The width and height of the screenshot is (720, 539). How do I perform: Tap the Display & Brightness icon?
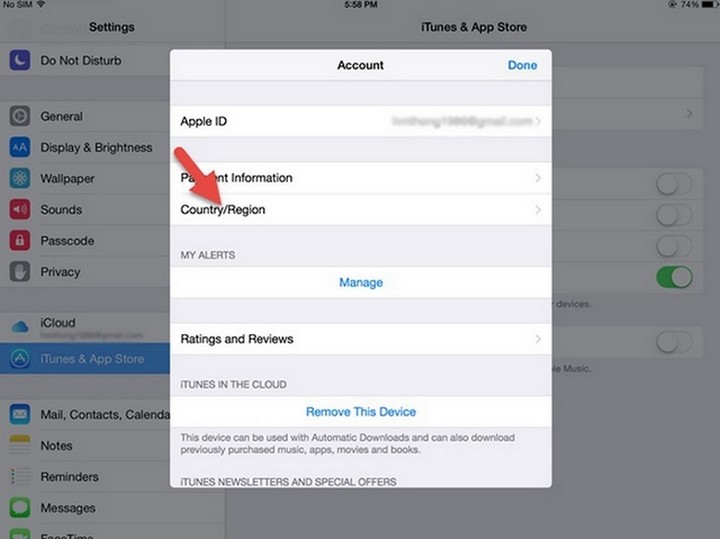(x=20, y=148)
